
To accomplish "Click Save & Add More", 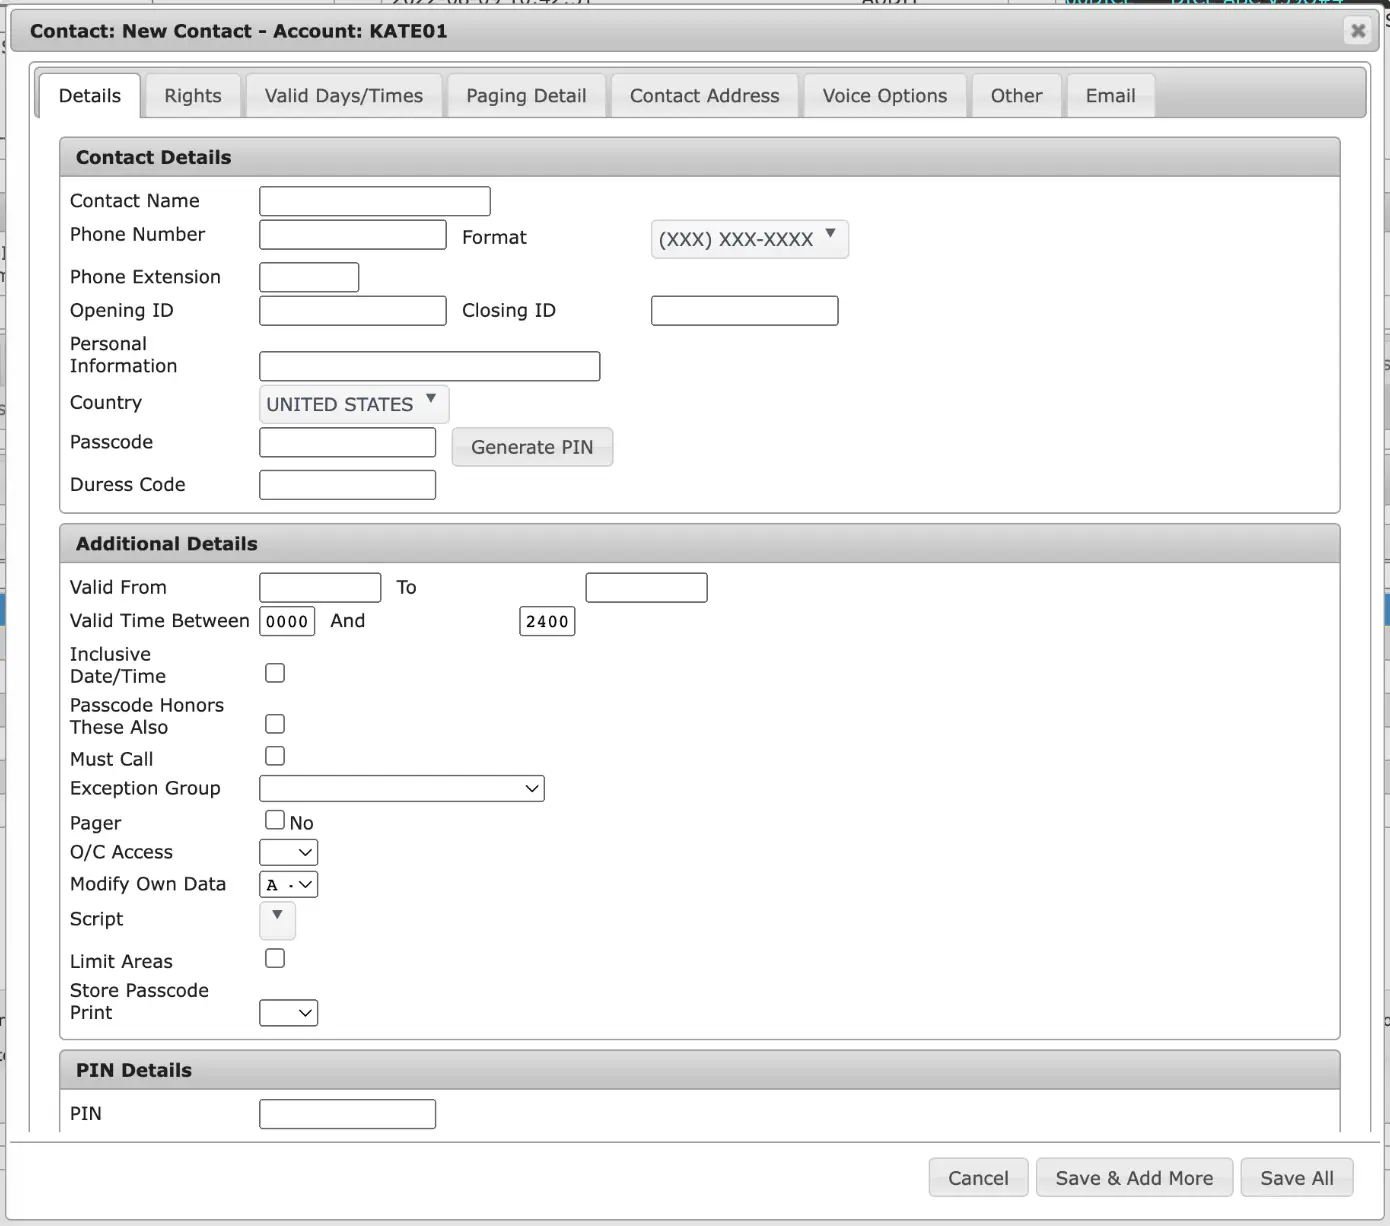I will coord(1134,1178).
